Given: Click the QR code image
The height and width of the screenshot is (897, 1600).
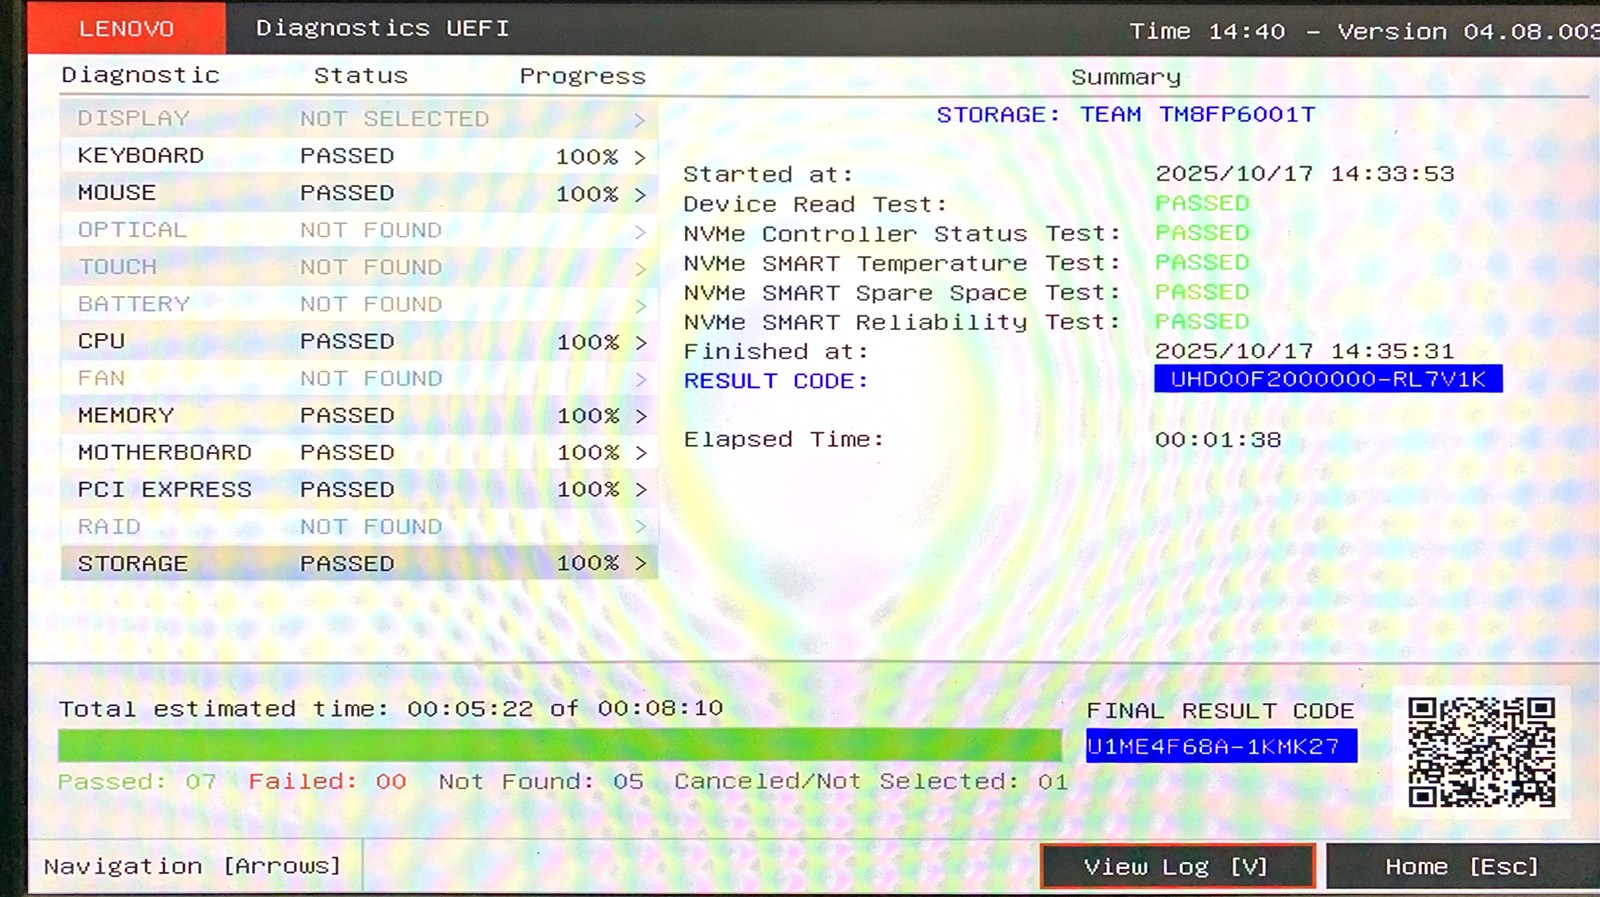Looking at the screenshot, I should click(1481, 752).
